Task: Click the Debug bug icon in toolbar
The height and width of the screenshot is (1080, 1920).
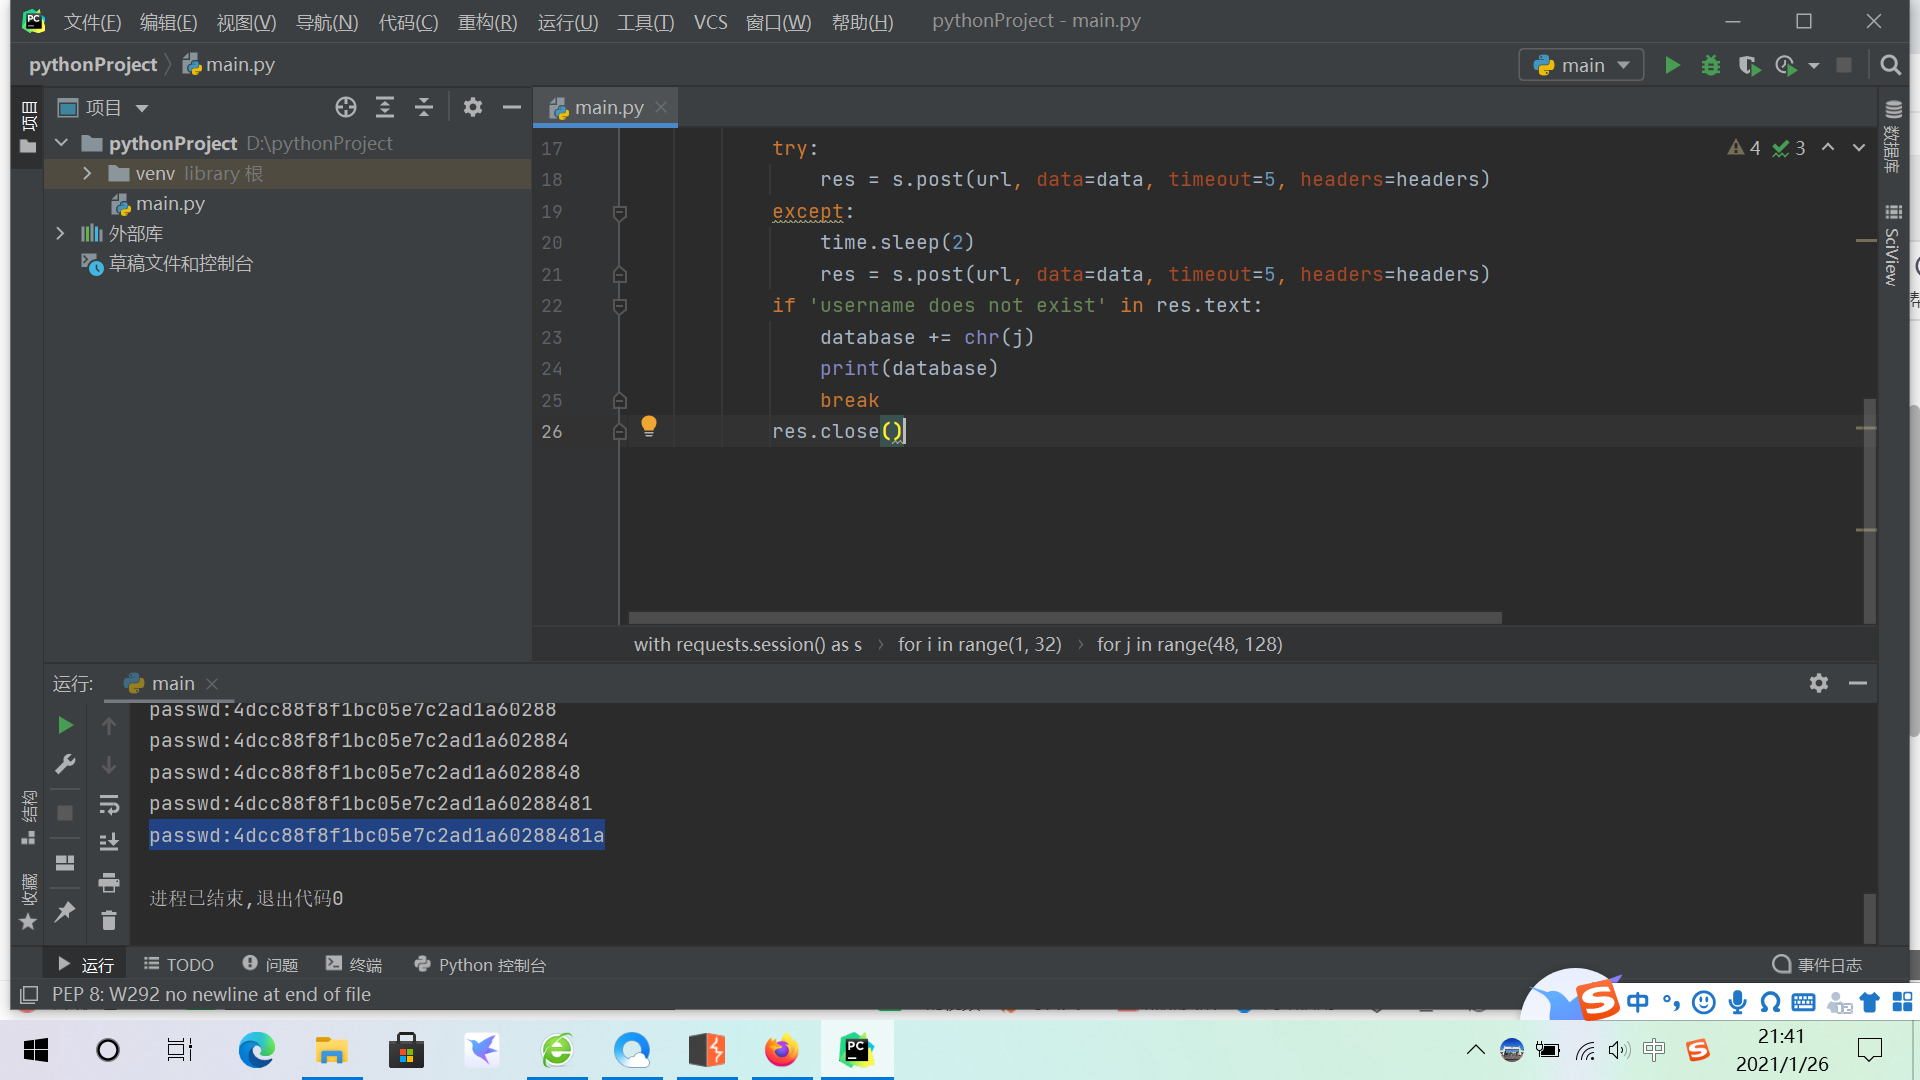Action: click(x=1711, y=65)
